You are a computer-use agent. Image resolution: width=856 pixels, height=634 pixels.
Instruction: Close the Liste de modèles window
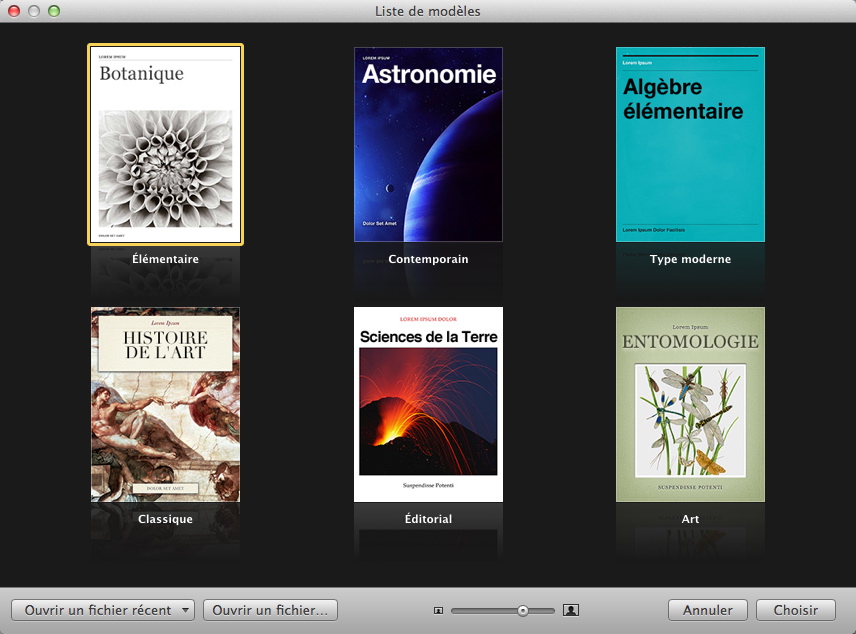14,11
